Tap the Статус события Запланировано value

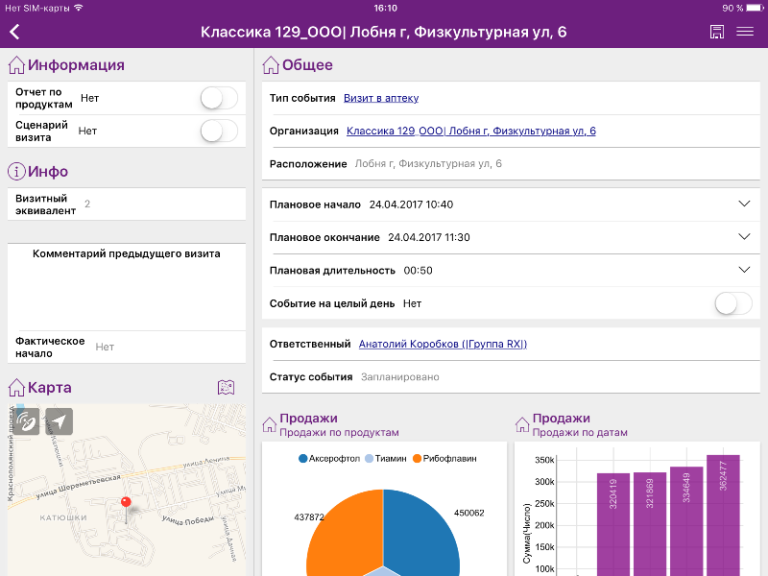pos(400,377)
